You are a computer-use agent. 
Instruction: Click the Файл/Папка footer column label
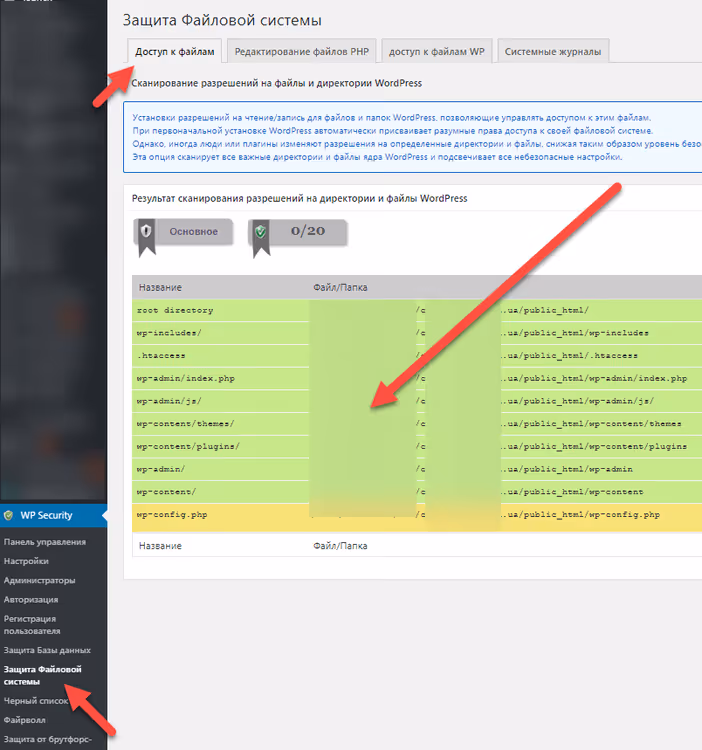click(340, 546)
